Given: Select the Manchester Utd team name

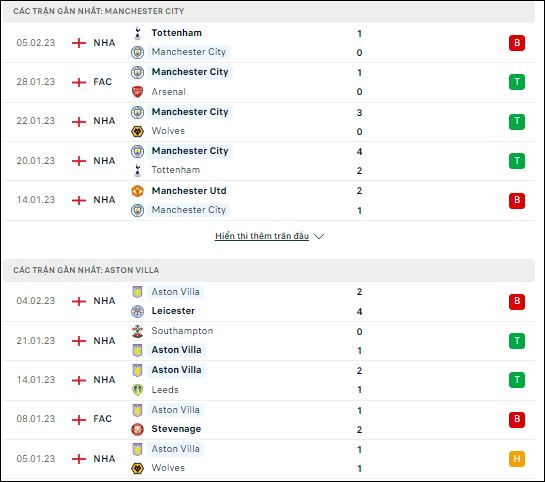Looking at the screenshot, I should [x=189, y=191].
